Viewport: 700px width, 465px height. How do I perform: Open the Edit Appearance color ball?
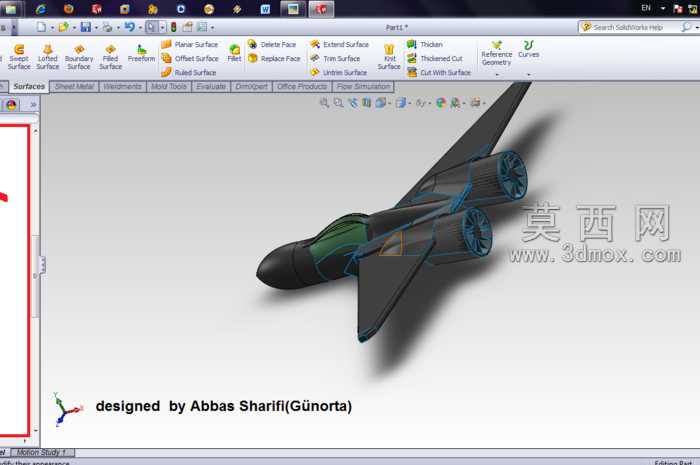pyautogui.click(x=441, y=103)
